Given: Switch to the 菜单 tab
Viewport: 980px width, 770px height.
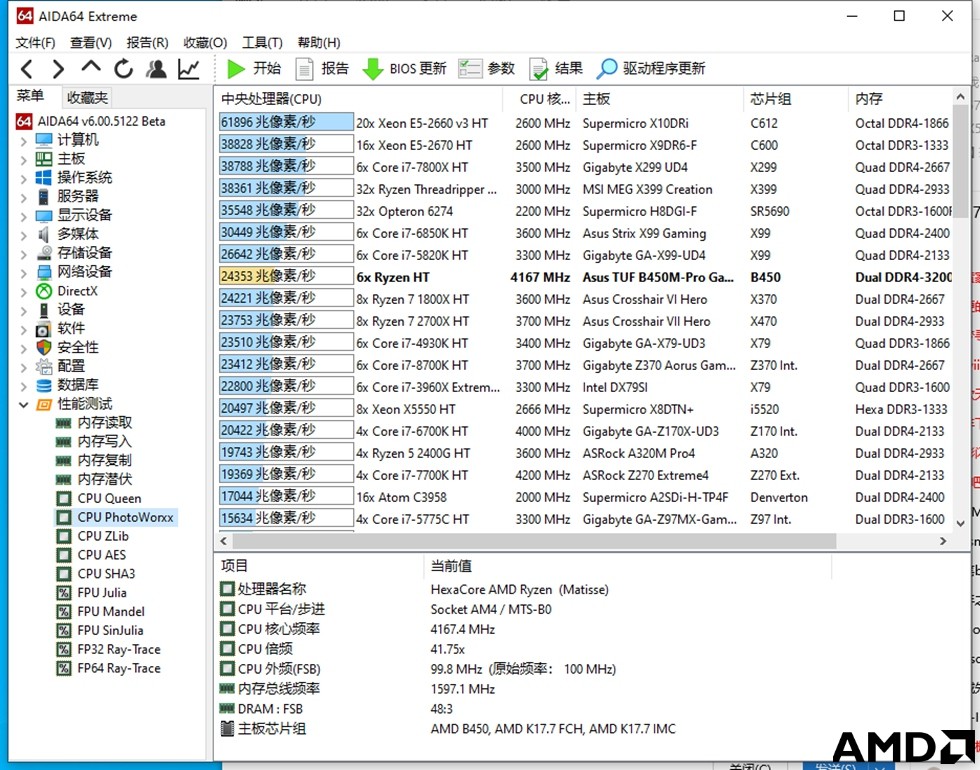Looking at the screenshot, I should tap(30, 96).
